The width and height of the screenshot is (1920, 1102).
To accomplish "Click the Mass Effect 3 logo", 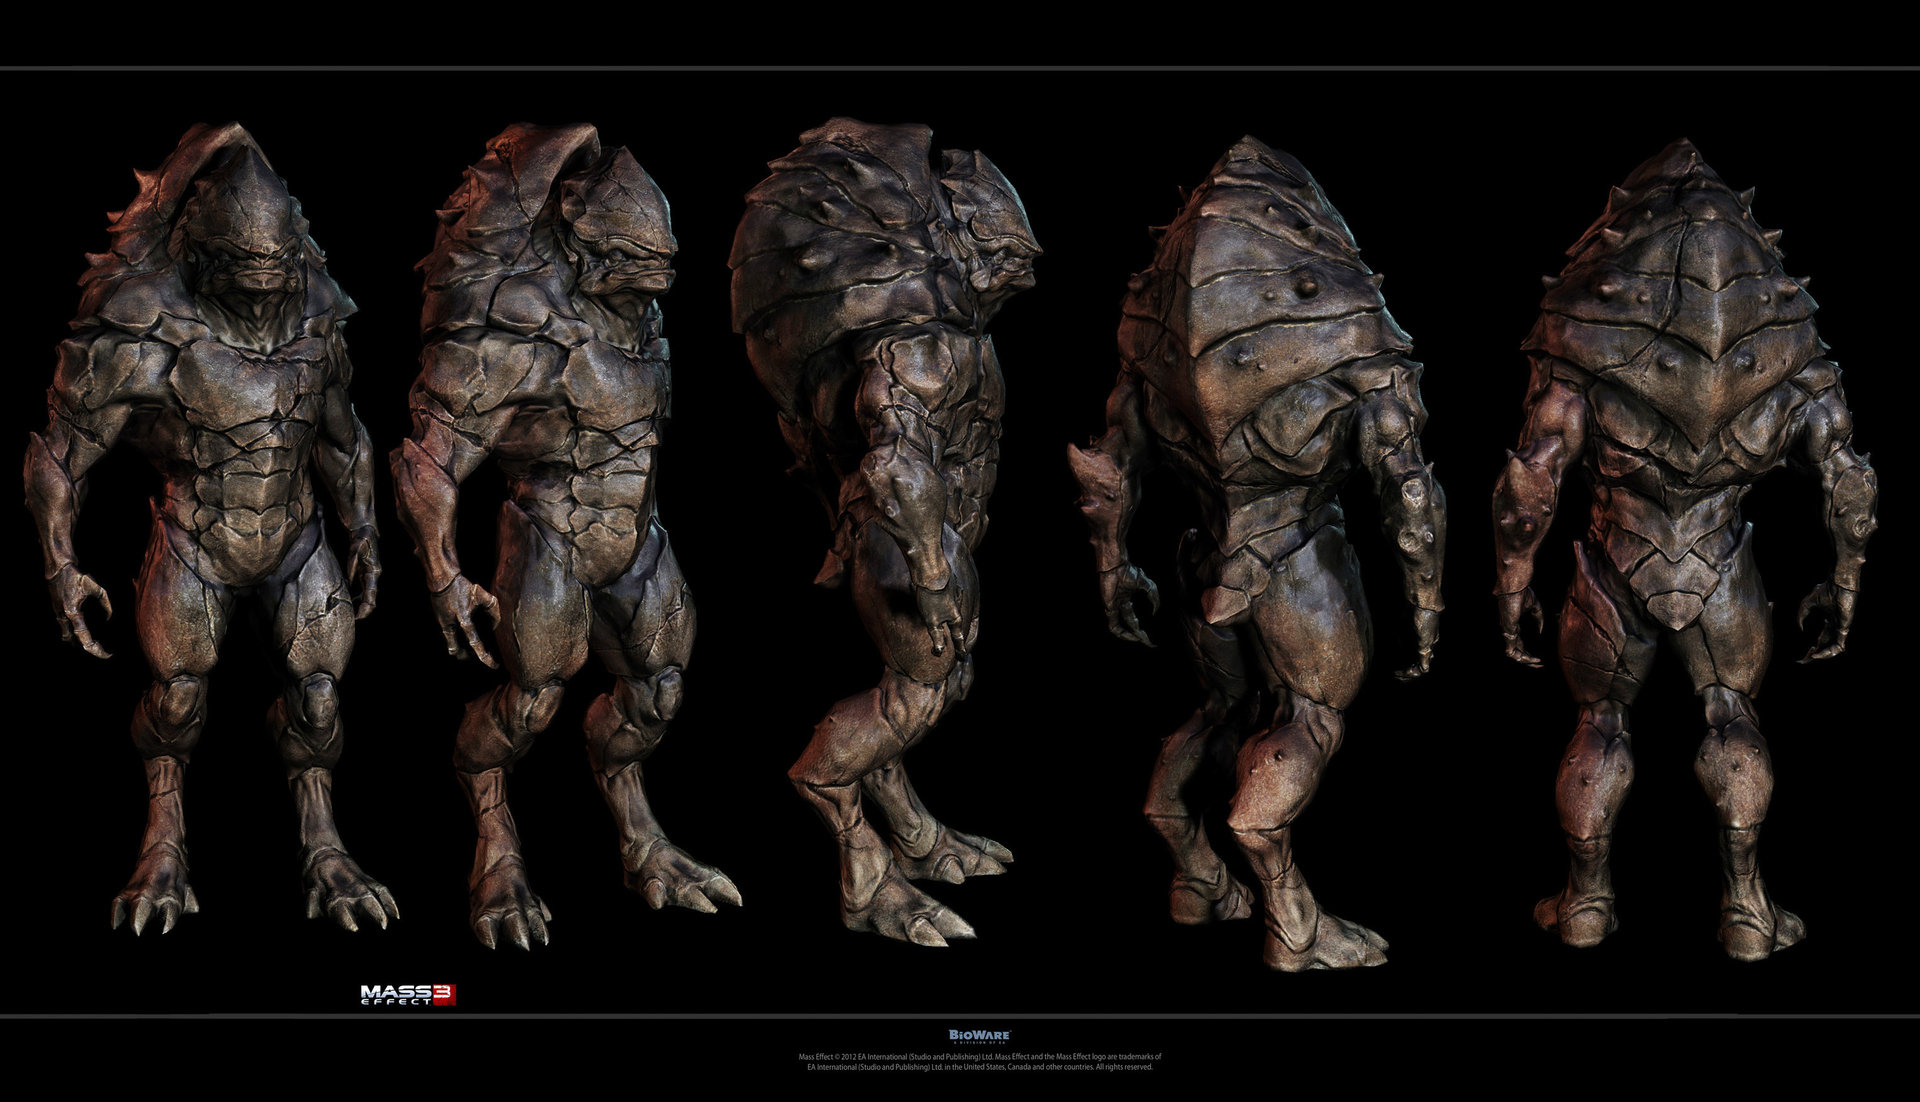I will tap(410, 994).
